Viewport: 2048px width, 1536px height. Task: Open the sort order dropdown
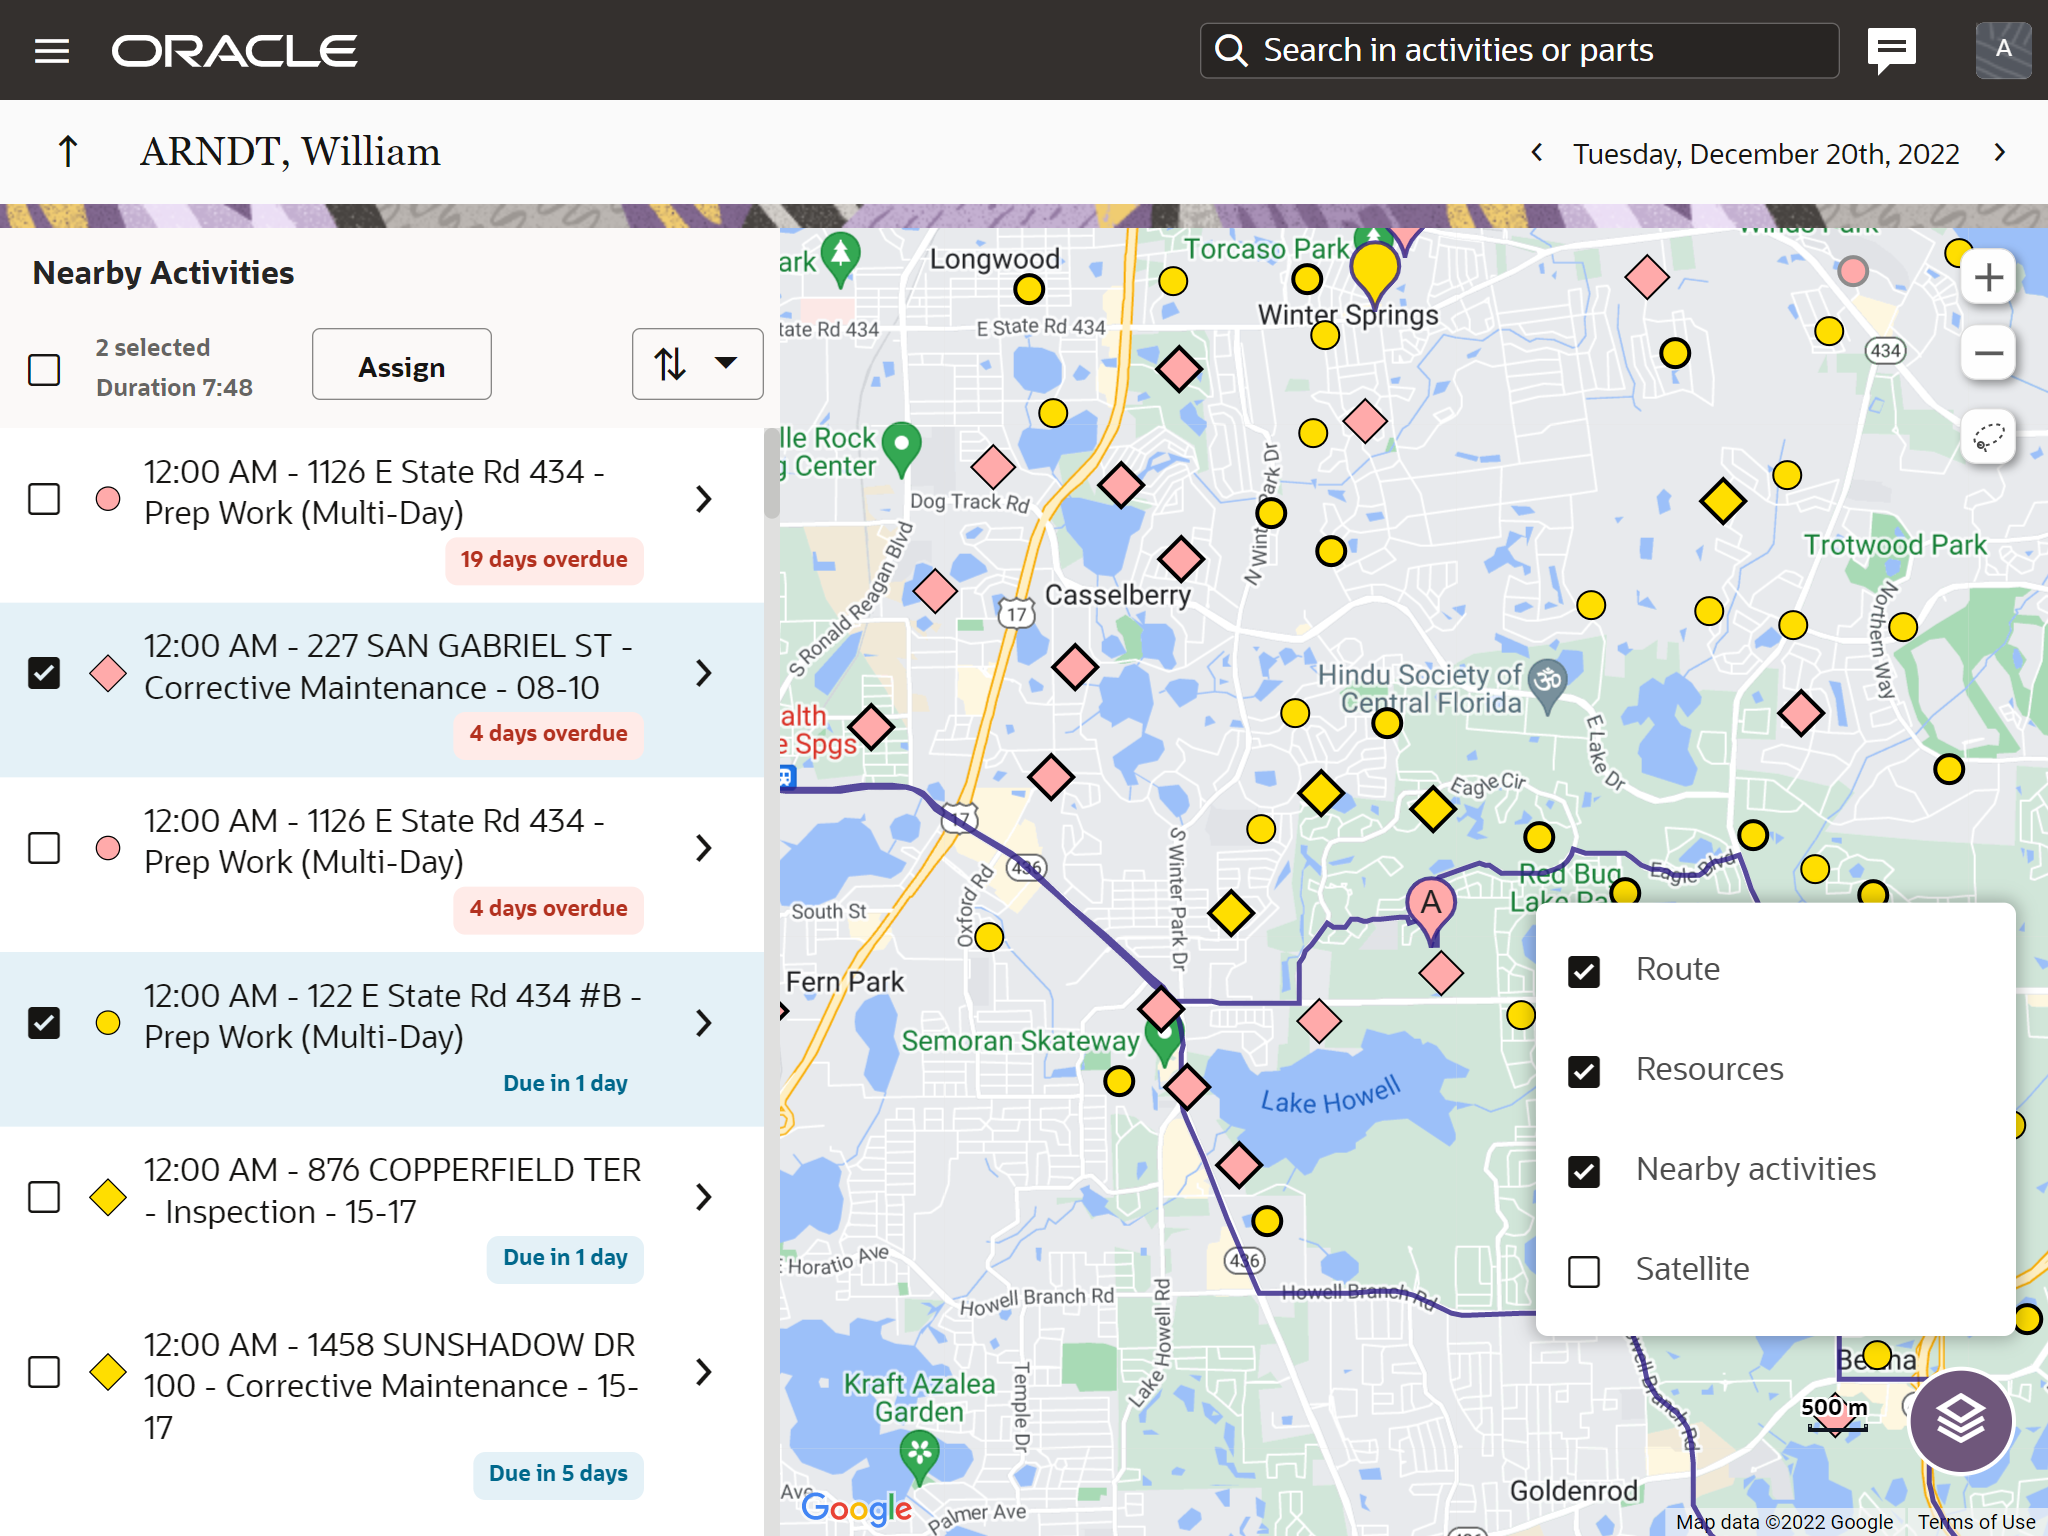[x=697, y=364]
